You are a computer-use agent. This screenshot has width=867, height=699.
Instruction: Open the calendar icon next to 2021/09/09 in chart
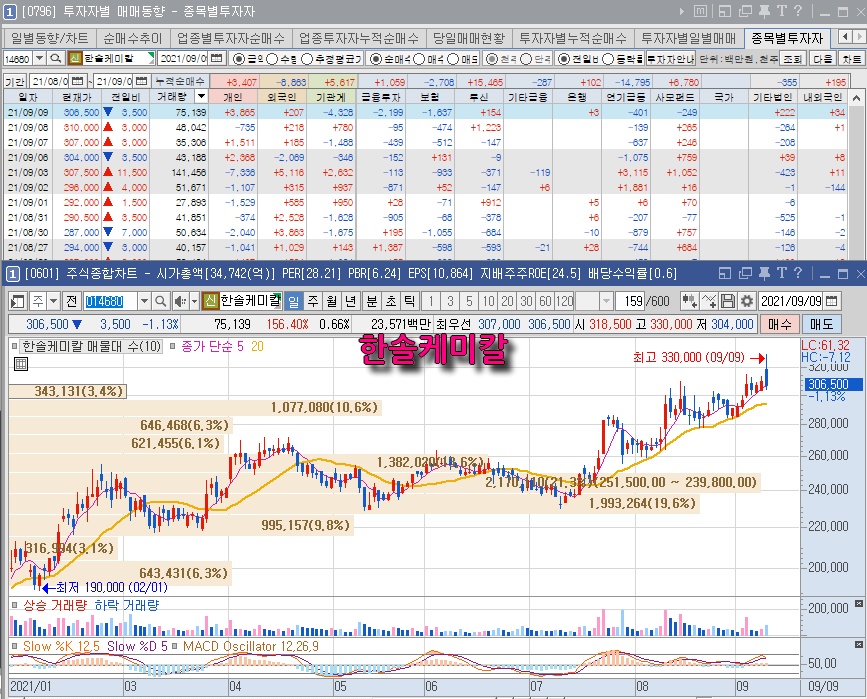[x=832, y=301]
